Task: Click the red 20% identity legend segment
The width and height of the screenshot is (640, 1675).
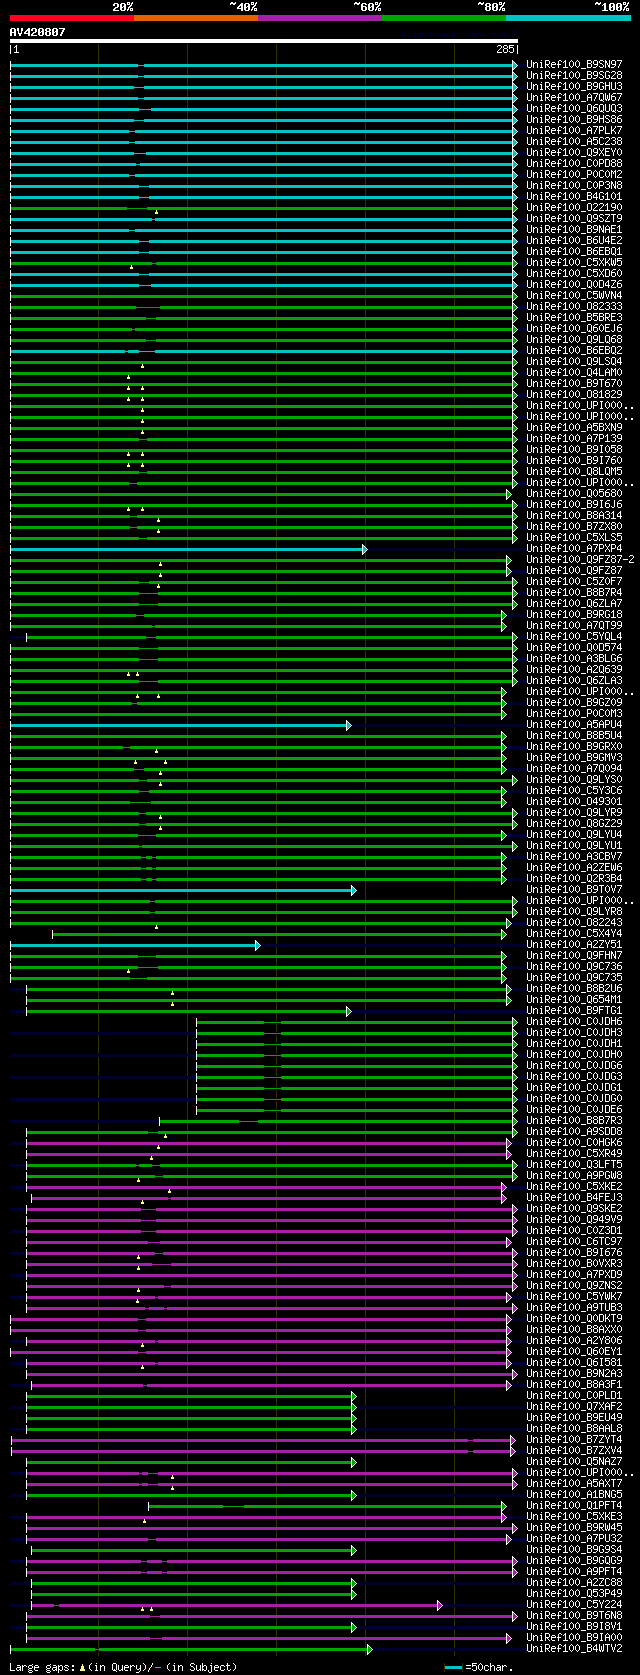Action: tap(72, 17)
